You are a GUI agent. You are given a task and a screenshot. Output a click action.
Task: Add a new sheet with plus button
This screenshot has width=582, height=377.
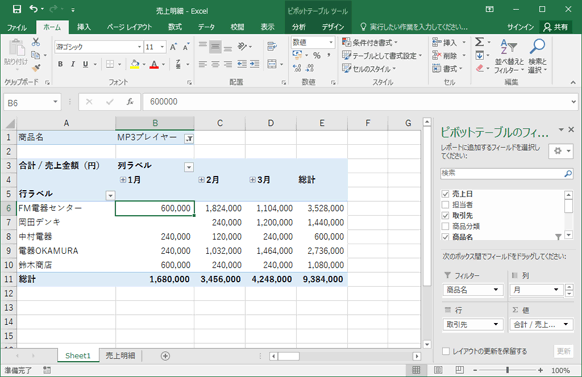pyautogui.click(x=165, y=356)
